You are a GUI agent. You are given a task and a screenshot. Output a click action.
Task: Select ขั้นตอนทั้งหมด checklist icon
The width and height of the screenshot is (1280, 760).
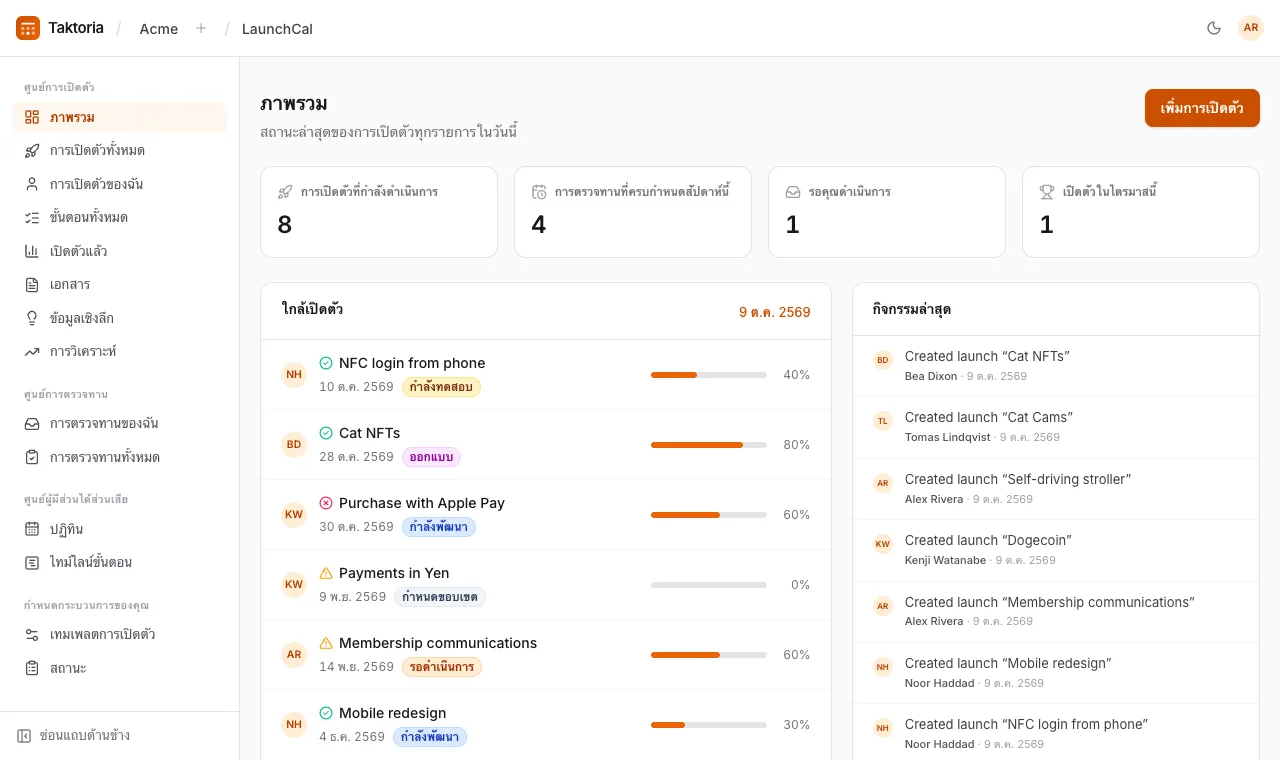(32, 218)
